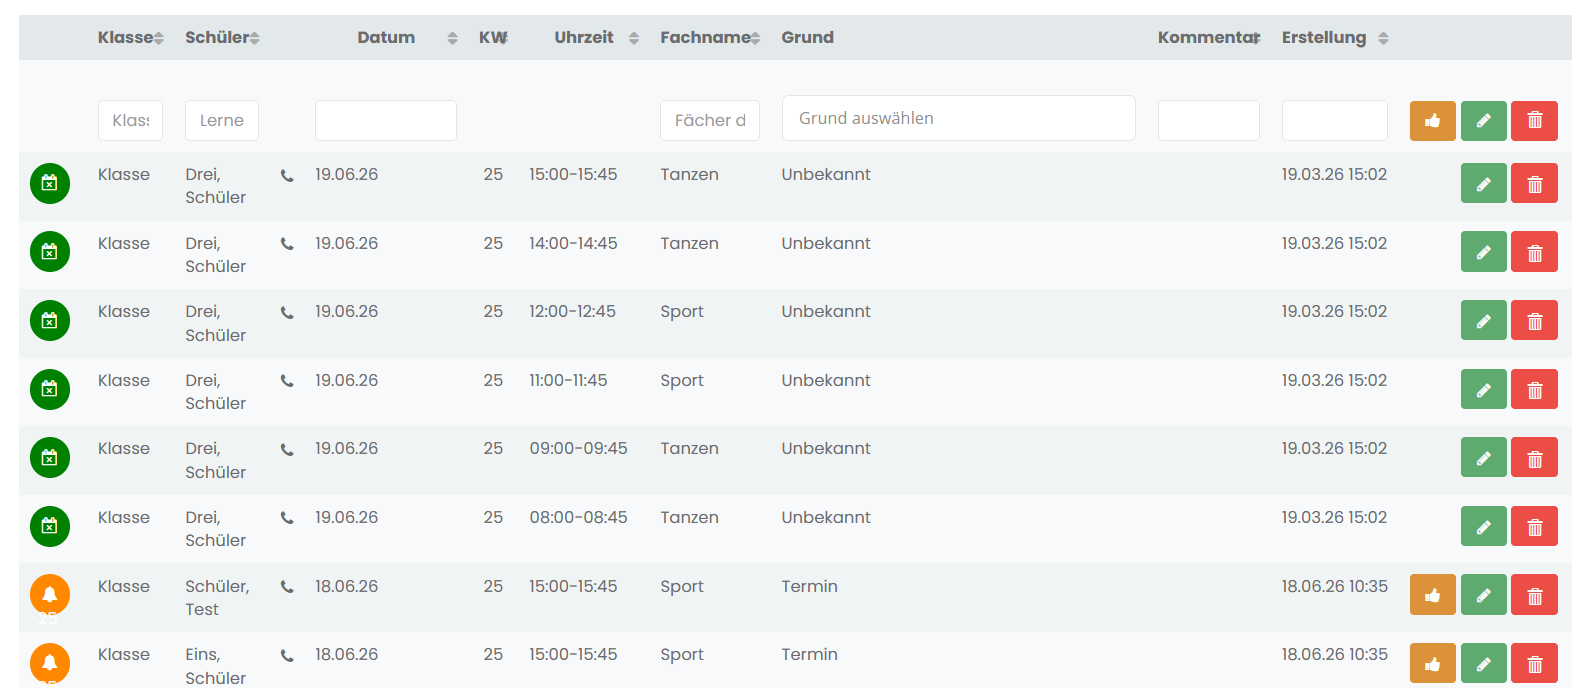Open the Fächer filter dropdown
The height and width of the screenshot is (688, 1582).
pyautogui.click(x=710, y=120)
